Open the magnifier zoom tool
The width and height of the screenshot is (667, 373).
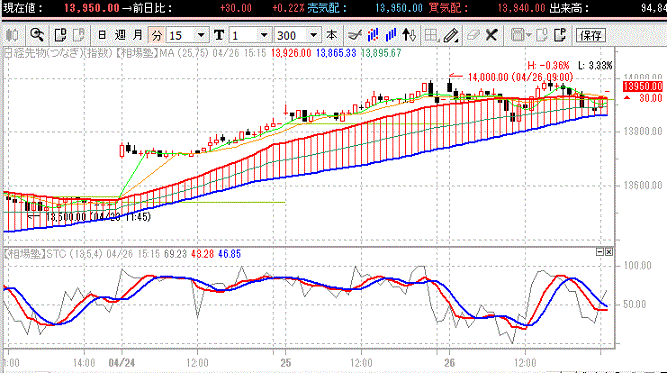[37, 35]
